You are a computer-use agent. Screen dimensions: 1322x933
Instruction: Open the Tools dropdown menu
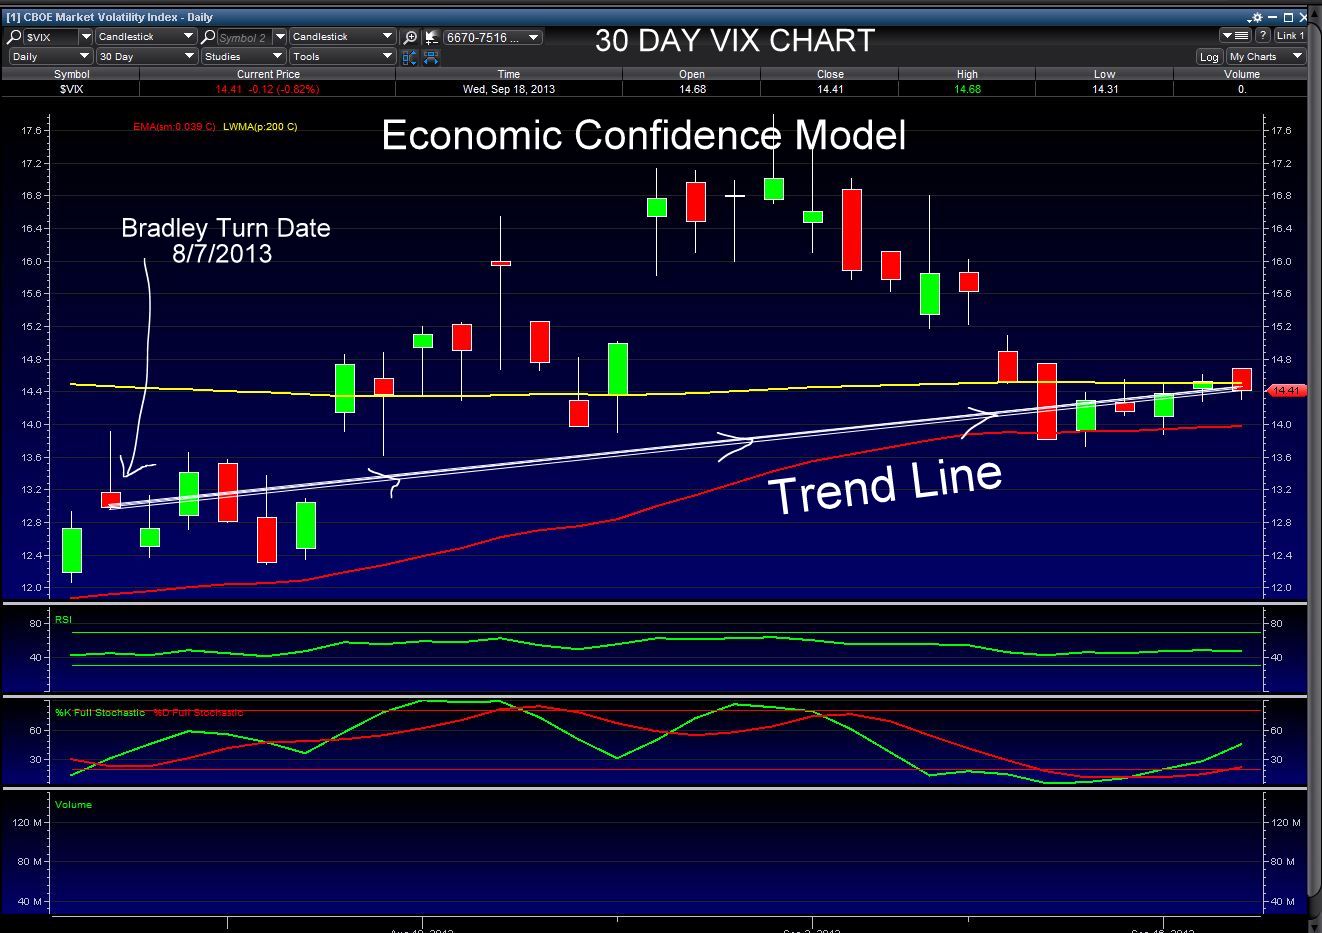coord(343,57)
